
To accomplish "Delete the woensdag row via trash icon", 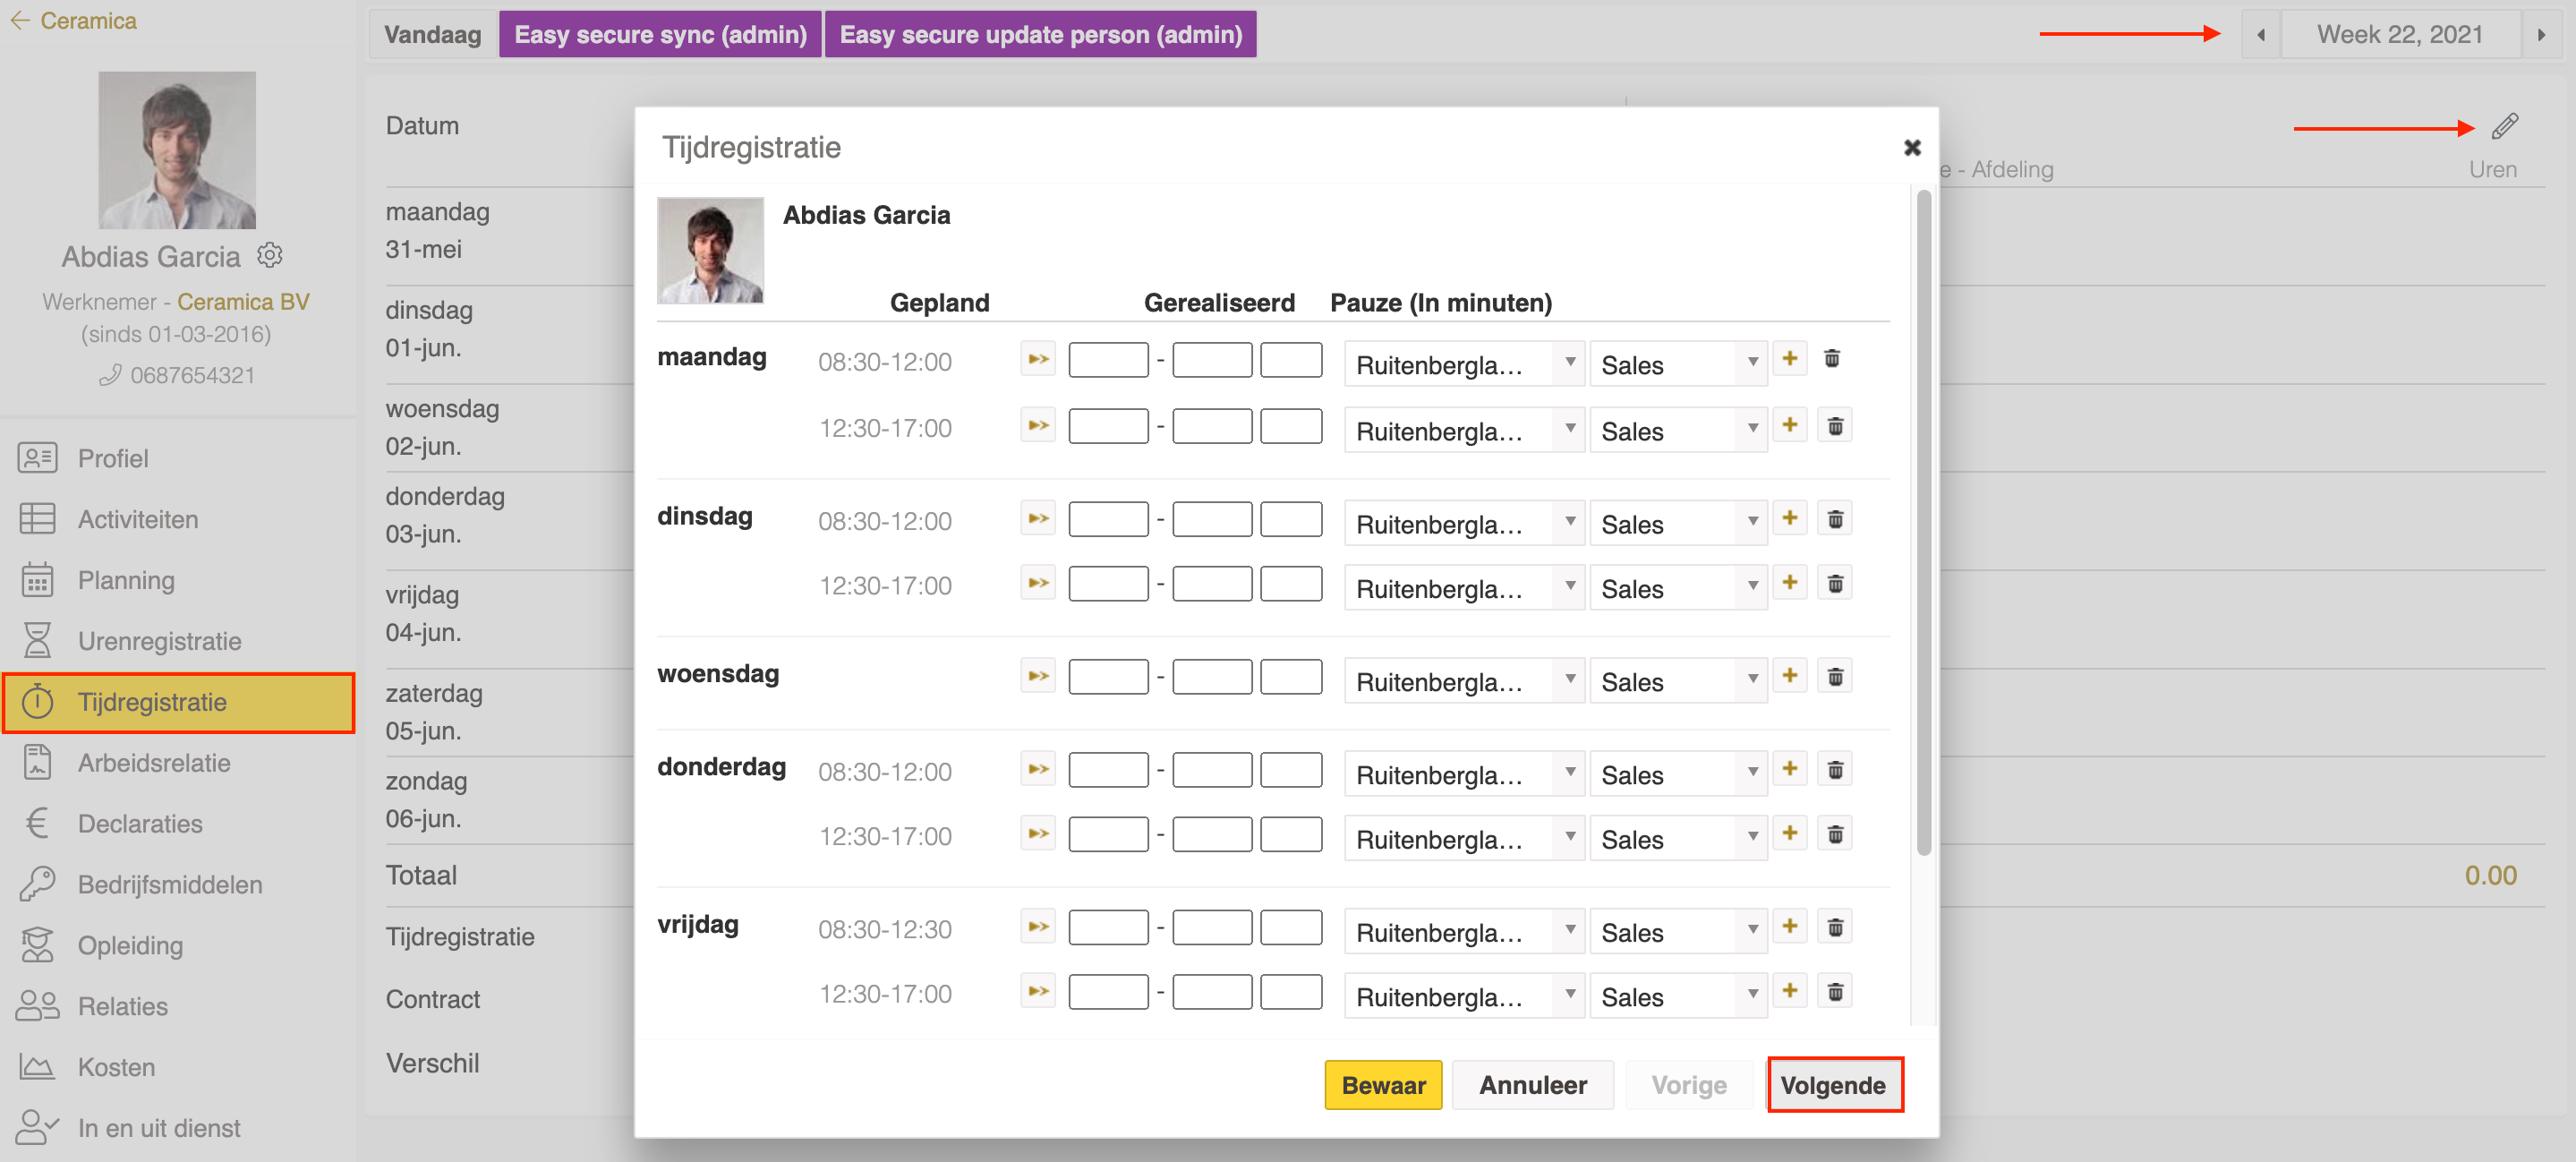I will [1835, 677].
